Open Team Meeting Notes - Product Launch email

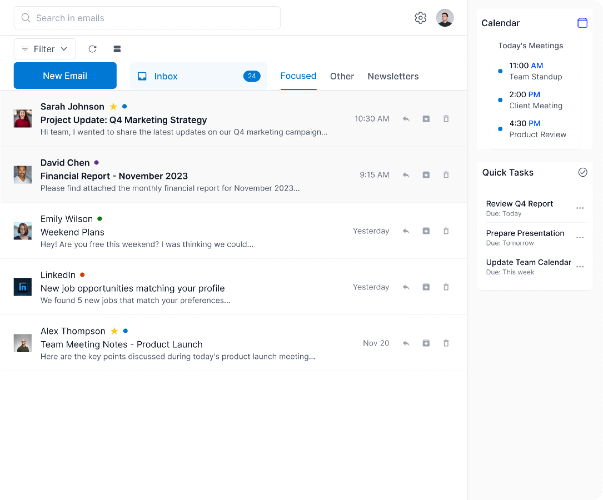[x=122, y=345]
